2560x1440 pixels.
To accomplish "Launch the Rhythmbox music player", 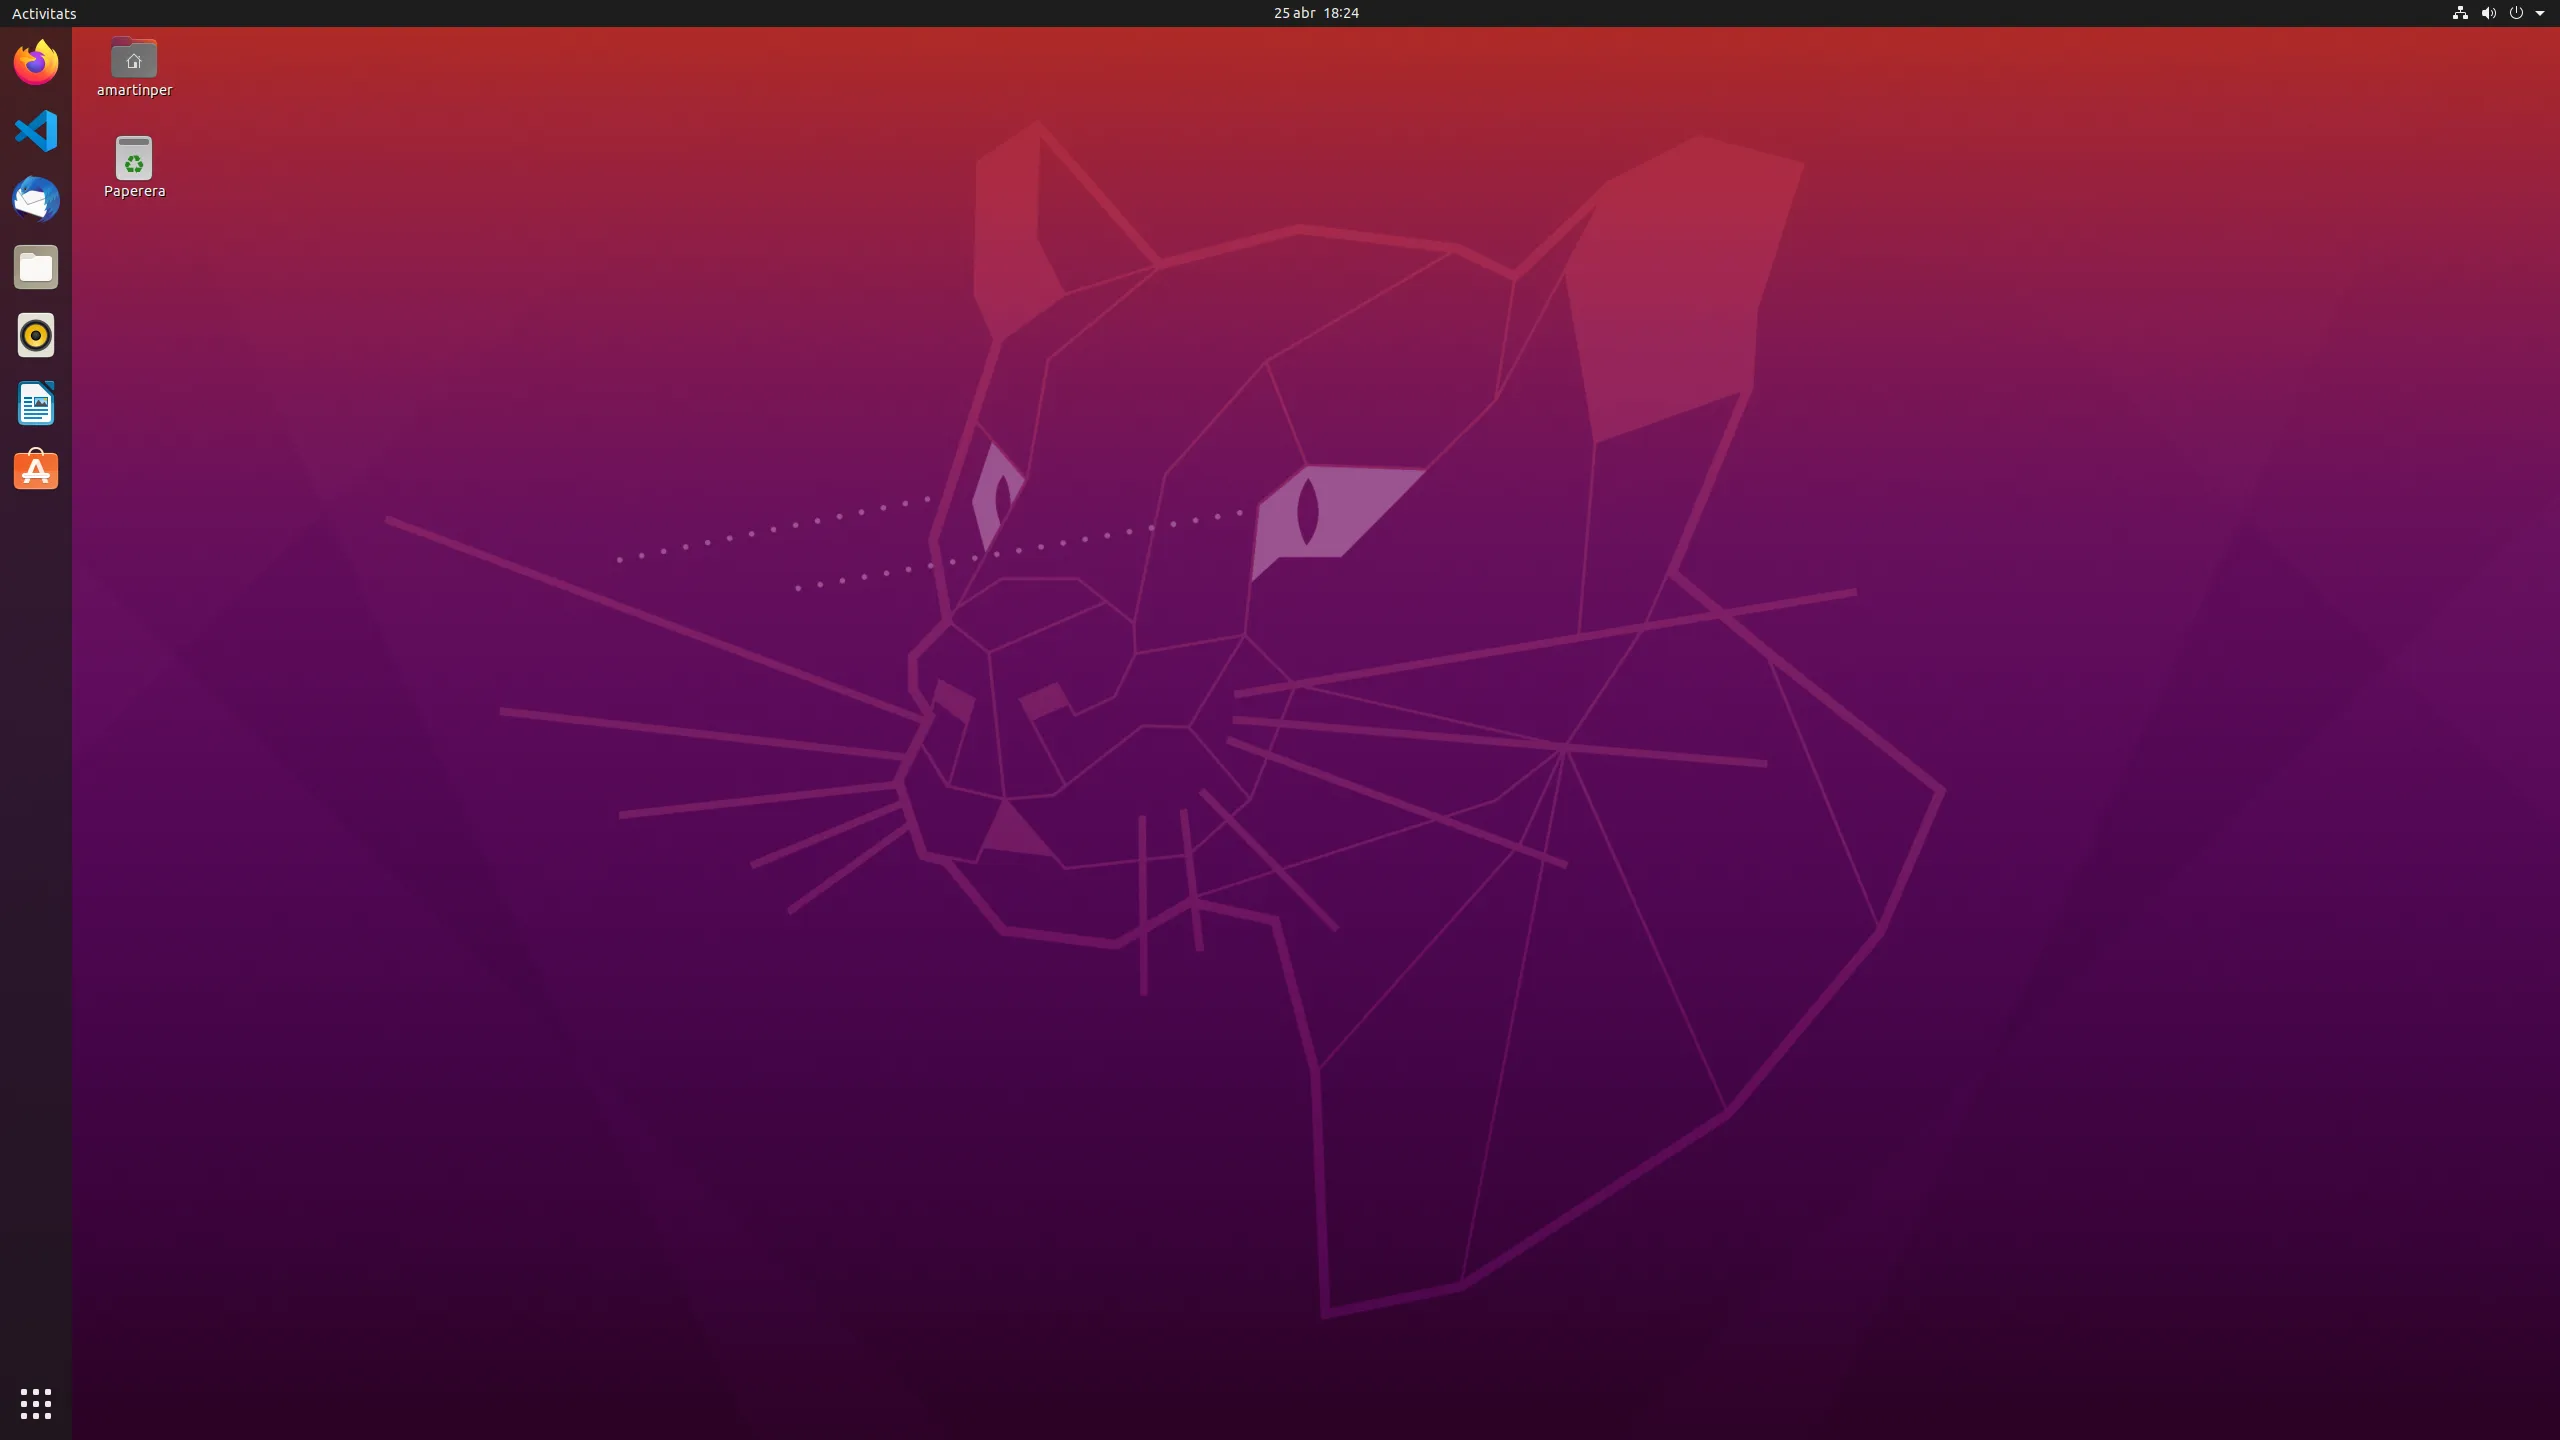I will coord(36,335).
